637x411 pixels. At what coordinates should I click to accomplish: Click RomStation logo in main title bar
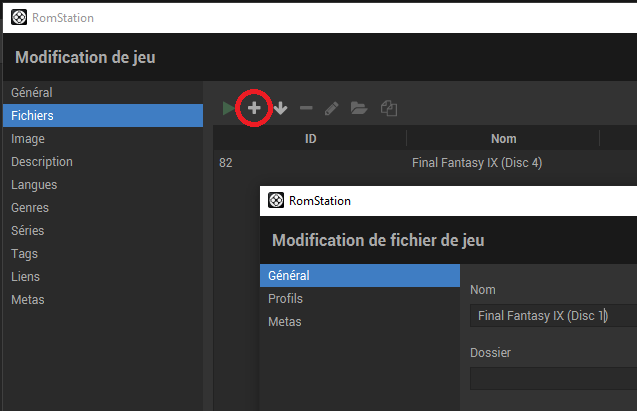click(x=19, y=18)
